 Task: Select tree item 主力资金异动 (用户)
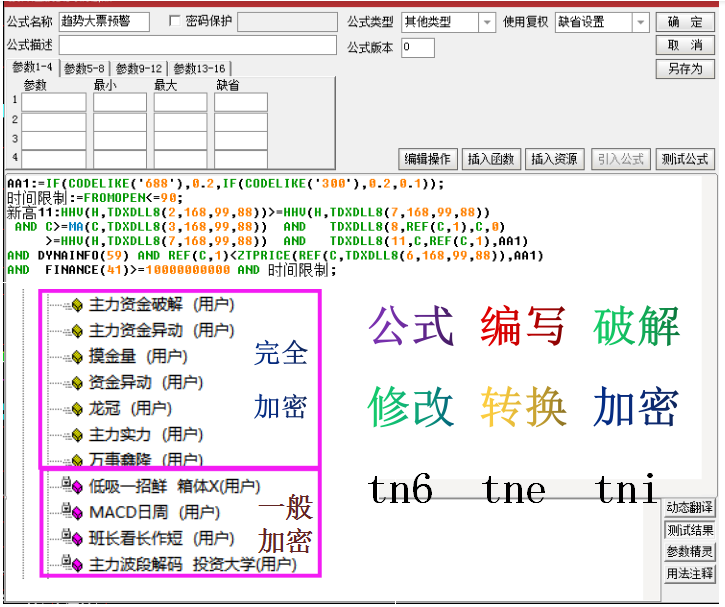pos(161,331)
